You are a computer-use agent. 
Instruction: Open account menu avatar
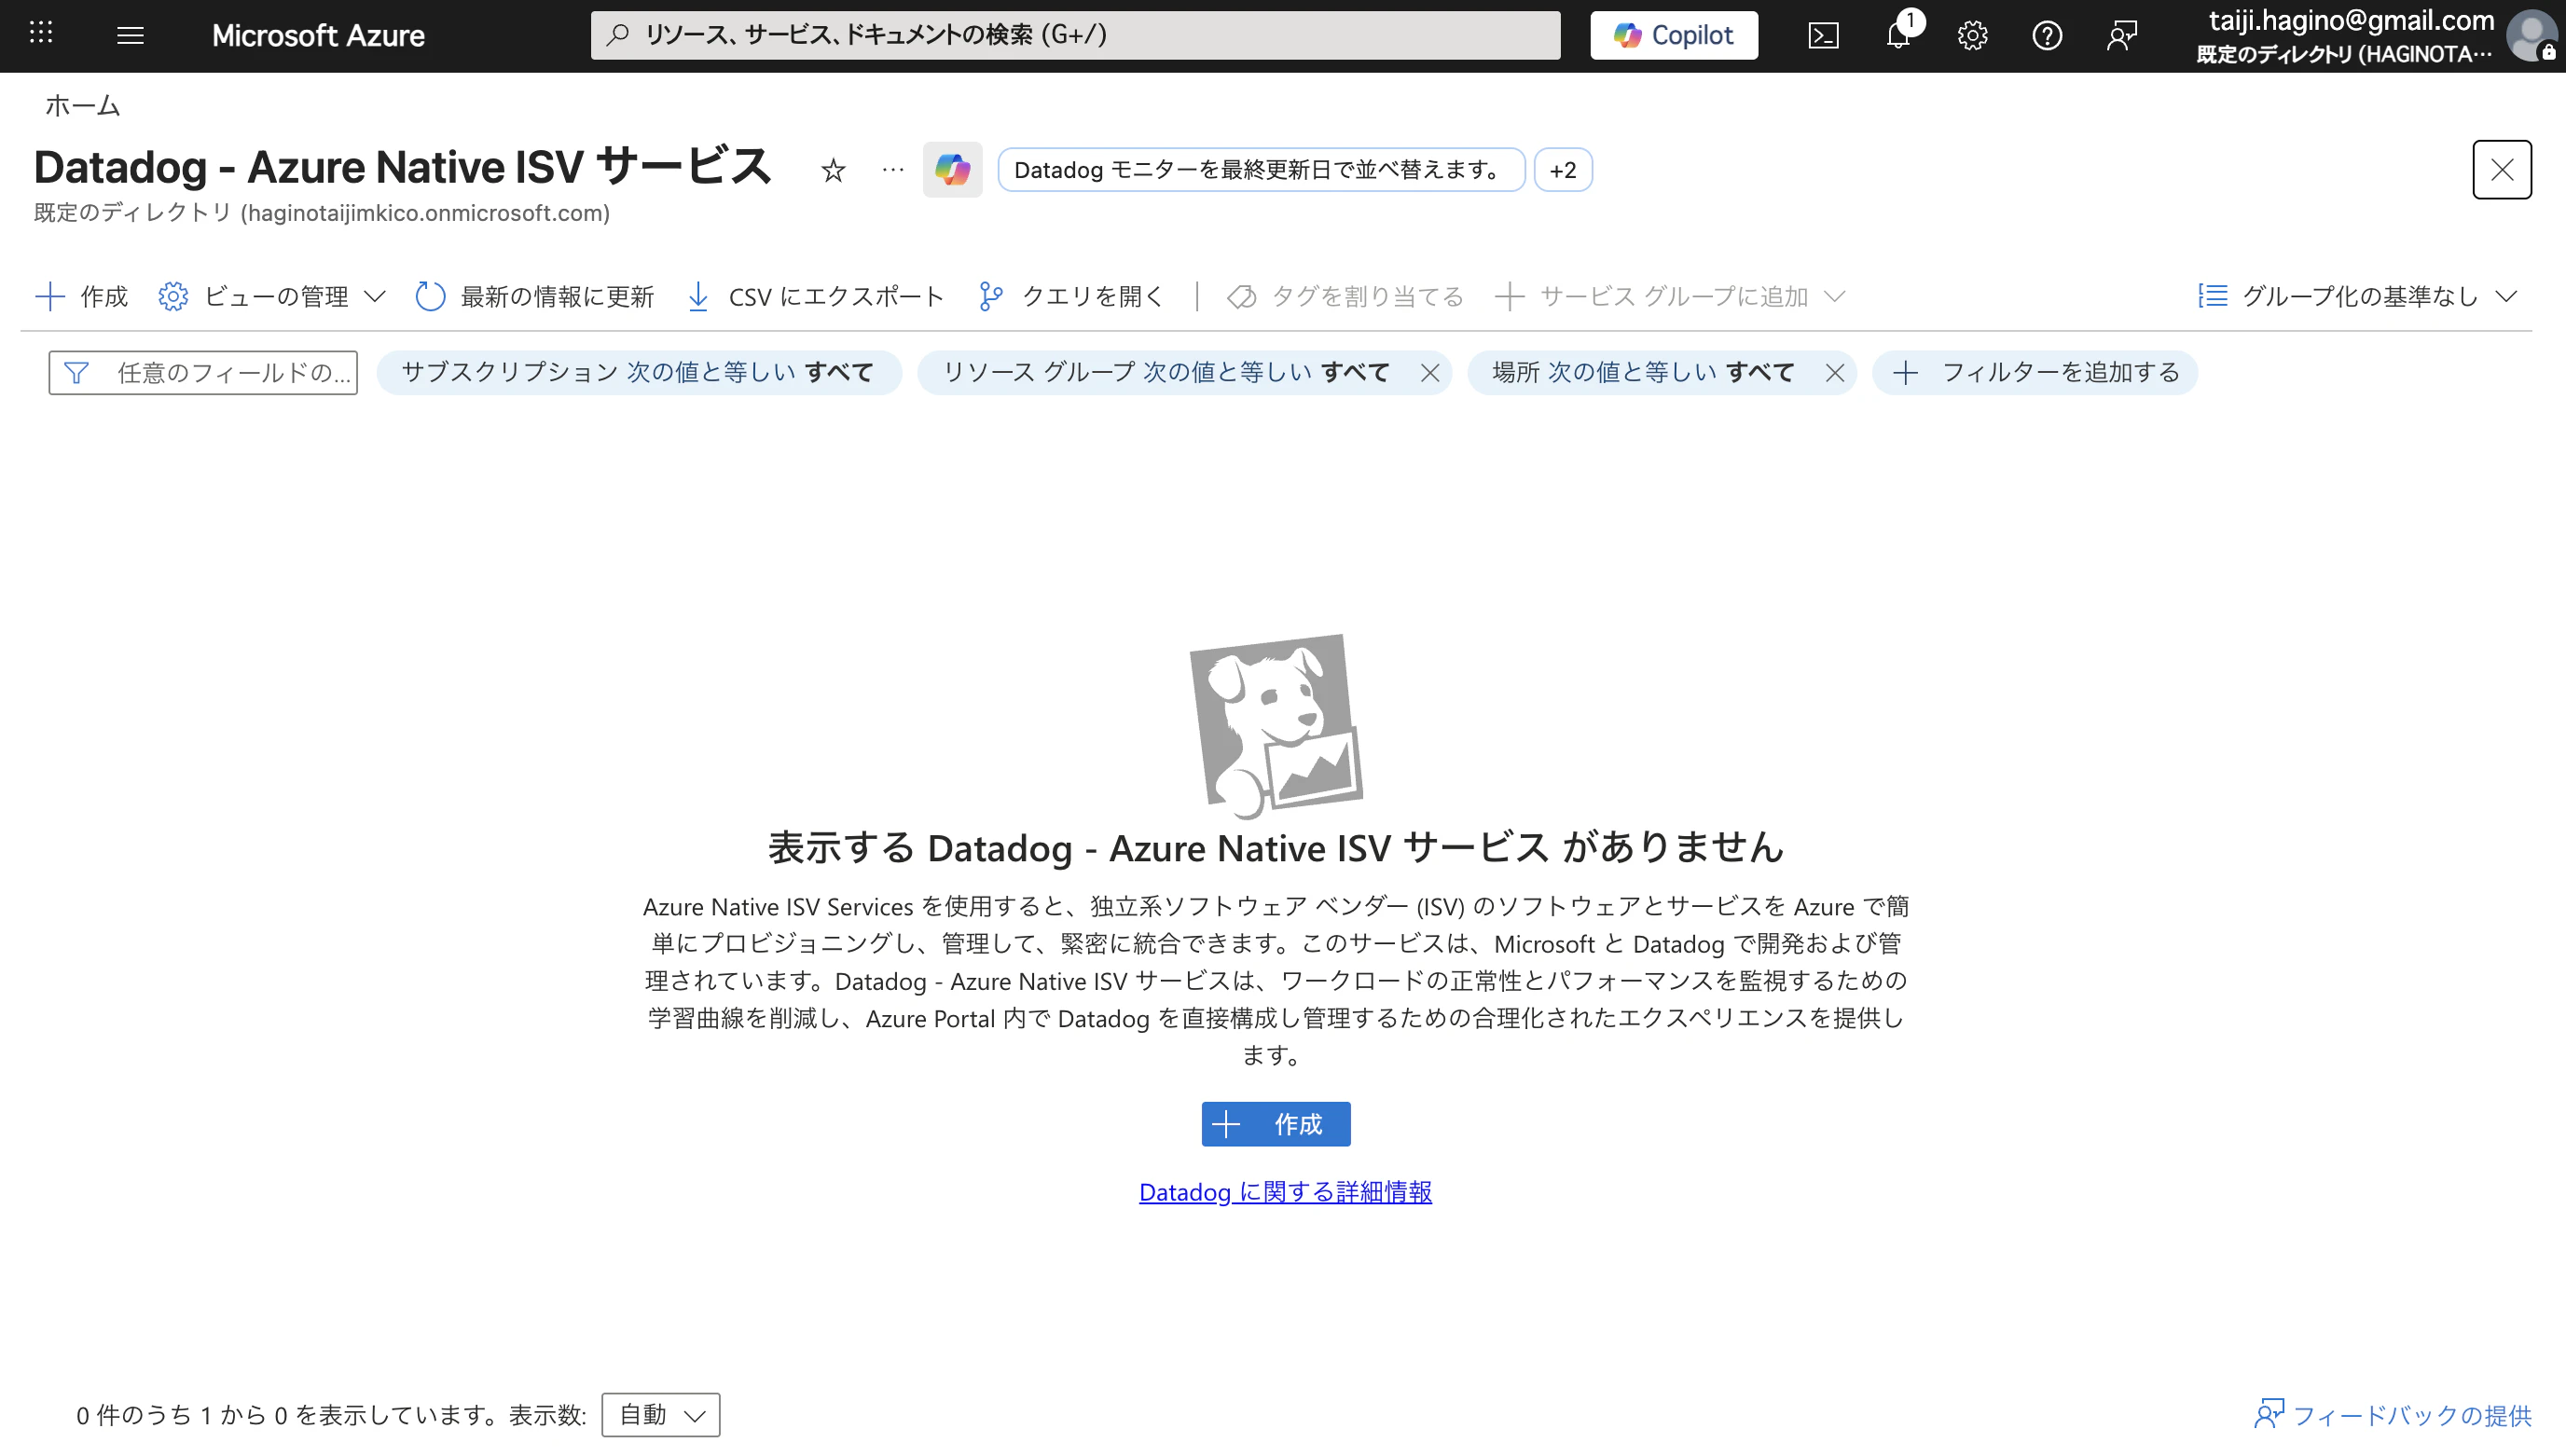pyautogui.click(x=2532, y=36)
